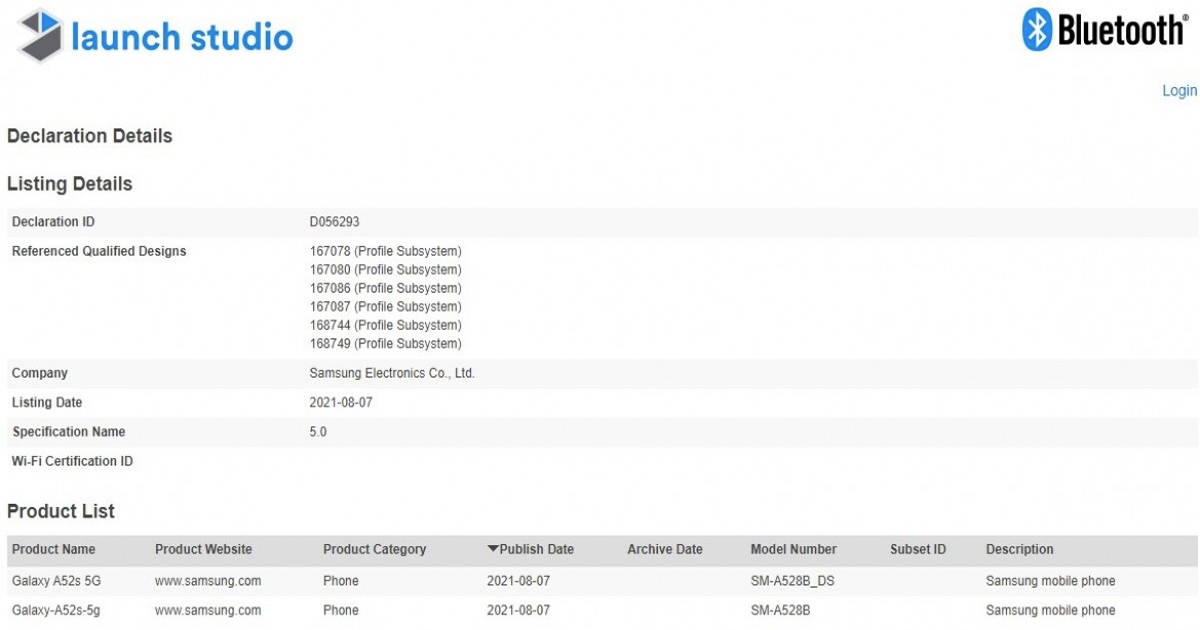
Task: Select declaration ID D056293
Action: 334,221
